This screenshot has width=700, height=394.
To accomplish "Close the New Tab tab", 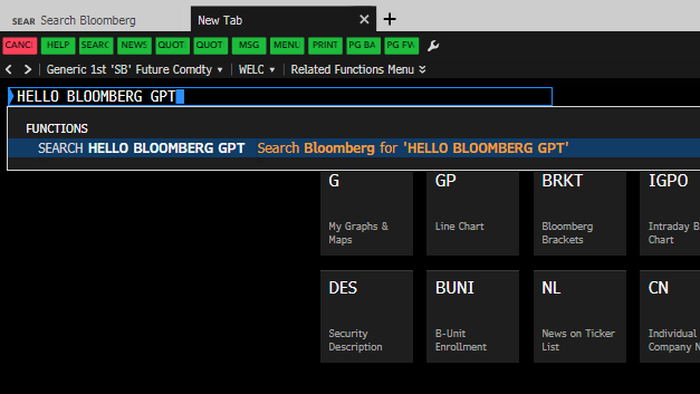I will (364, 20).
